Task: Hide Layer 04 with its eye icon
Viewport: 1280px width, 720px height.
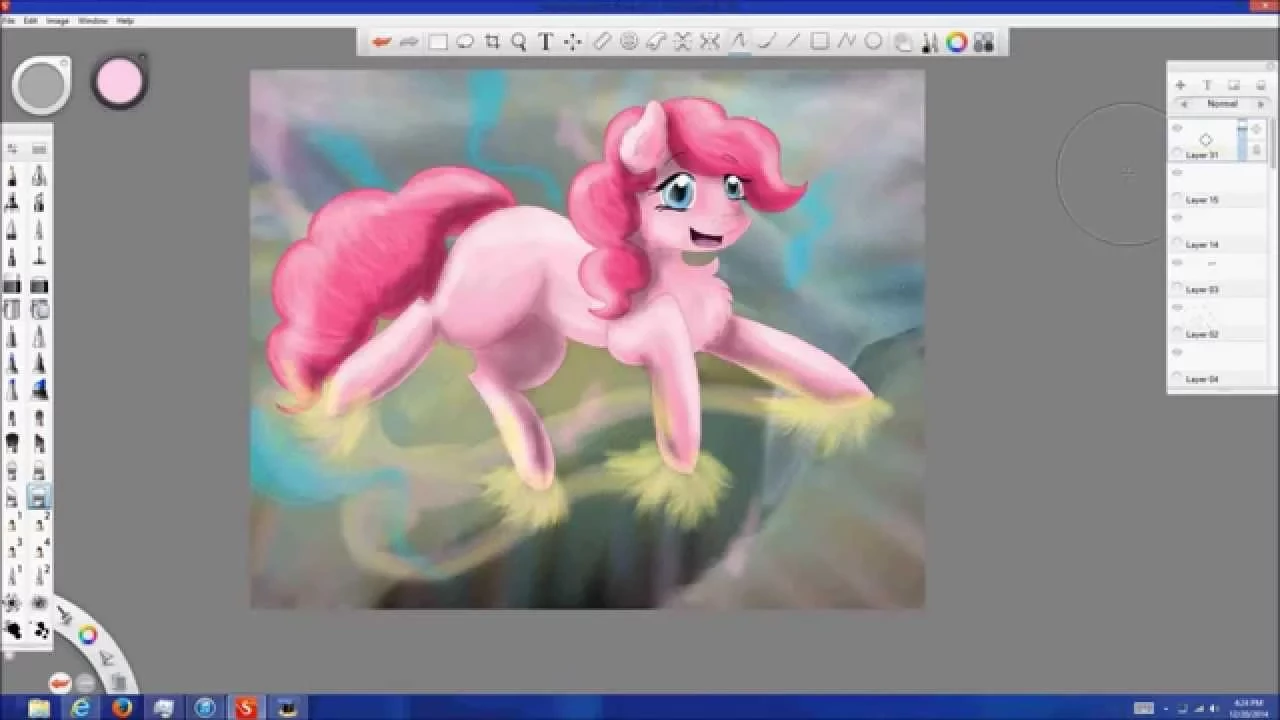Action: click(1177, 353)
